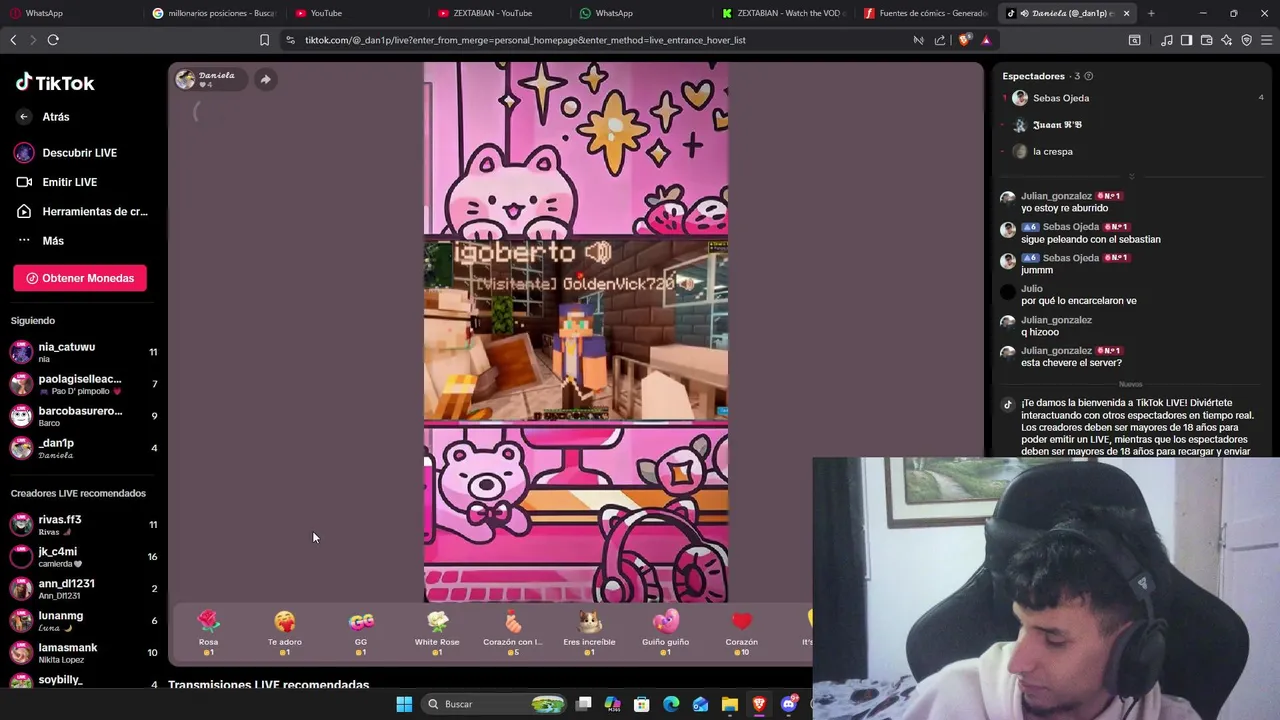Click the live video stream area
Screen dimensions: 1280x720
[576, 332]
